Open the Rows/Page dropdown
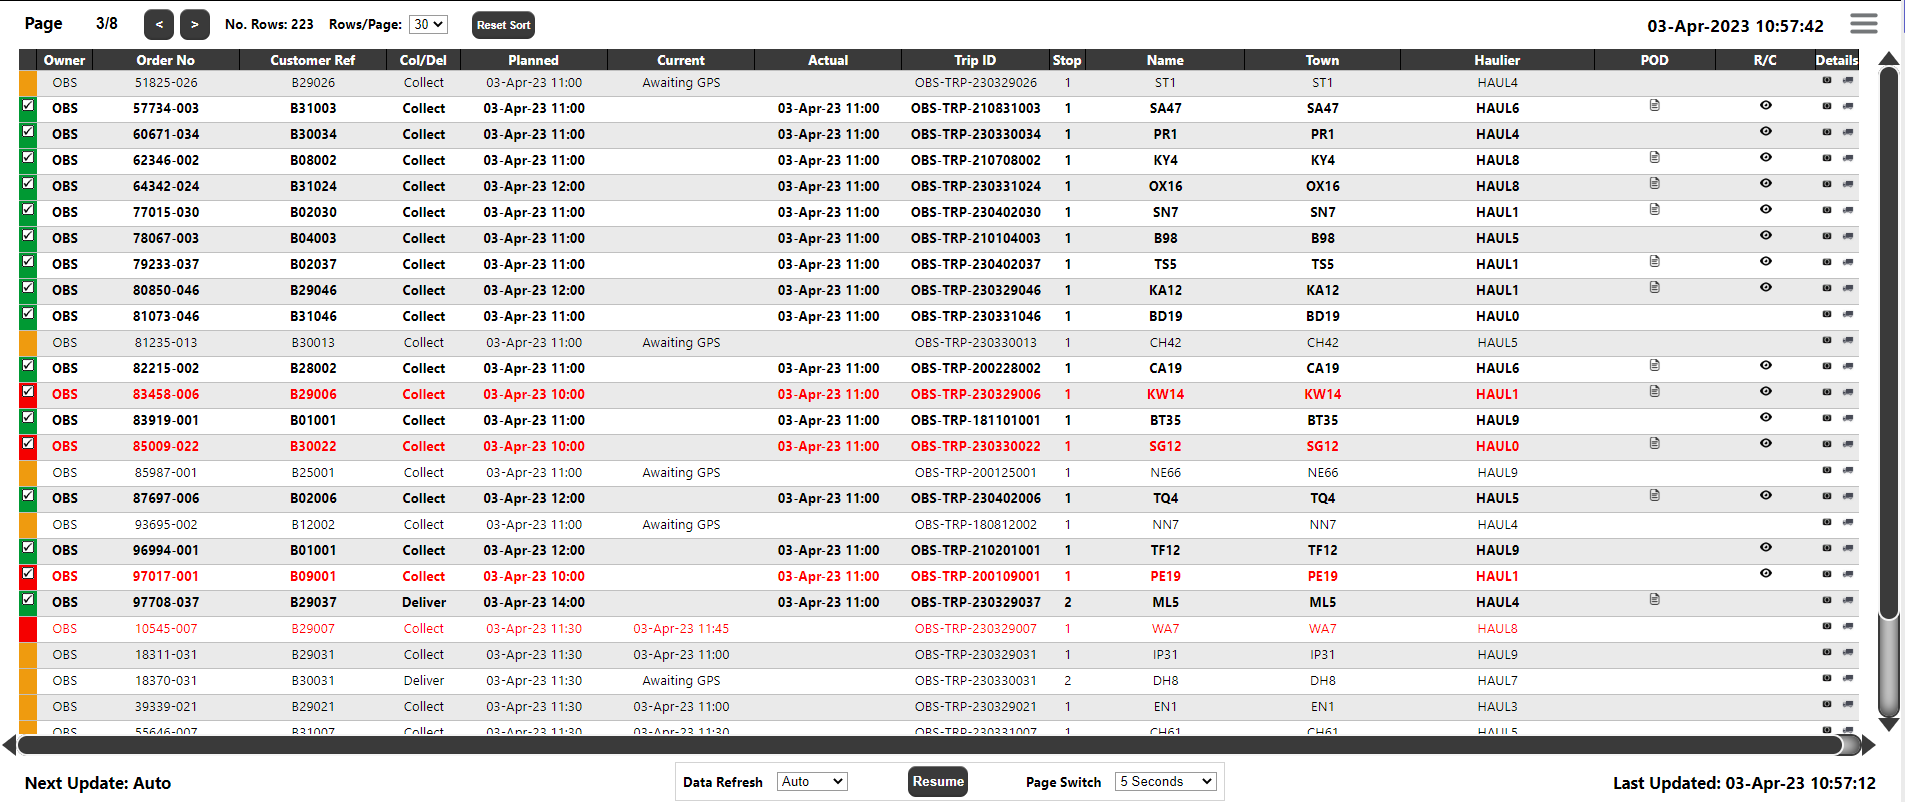 [428, 24]
